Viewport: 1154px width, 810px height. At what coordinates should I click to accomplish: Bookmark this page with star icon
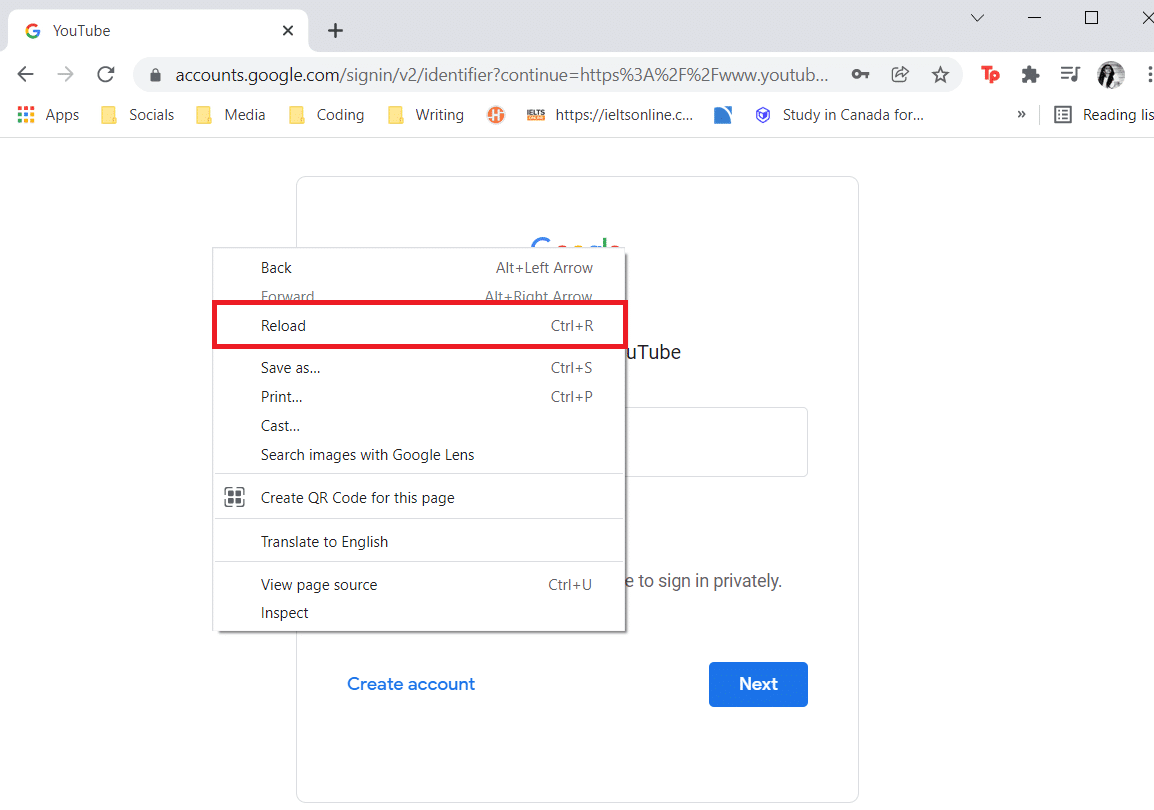point(940,74)
